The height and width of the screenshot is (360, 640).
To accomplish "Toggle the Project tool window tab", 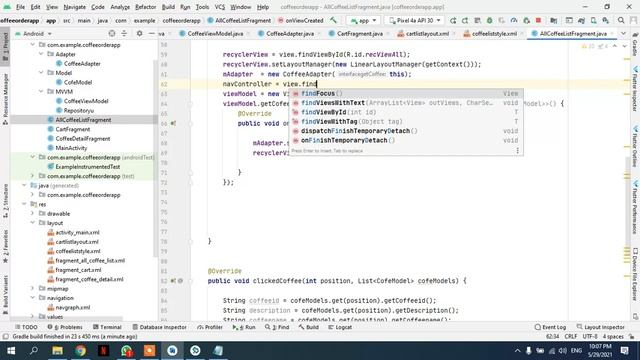I will 5,48.
